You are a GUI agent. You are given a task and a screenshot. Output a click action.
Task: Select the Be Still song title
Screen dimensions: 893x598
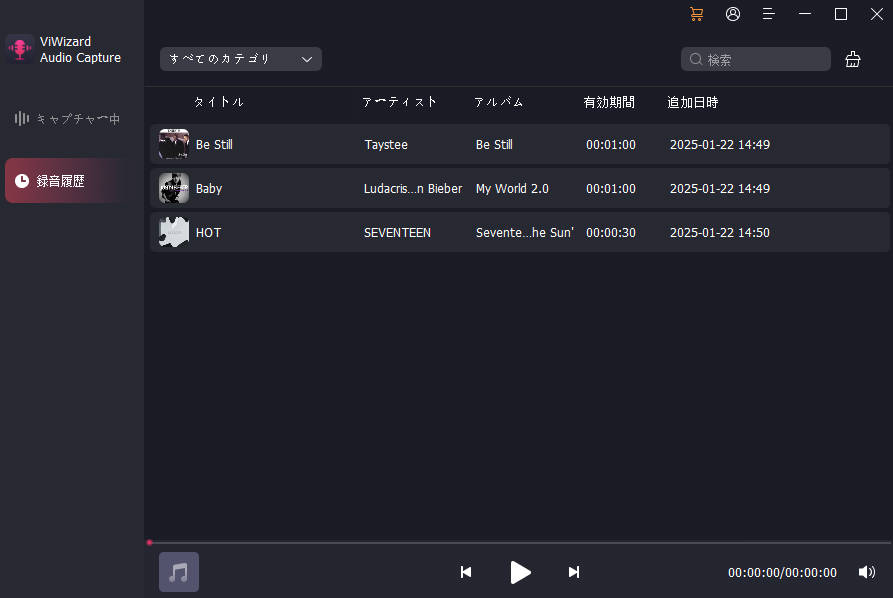pyautogui.click(x=214, y=145)
